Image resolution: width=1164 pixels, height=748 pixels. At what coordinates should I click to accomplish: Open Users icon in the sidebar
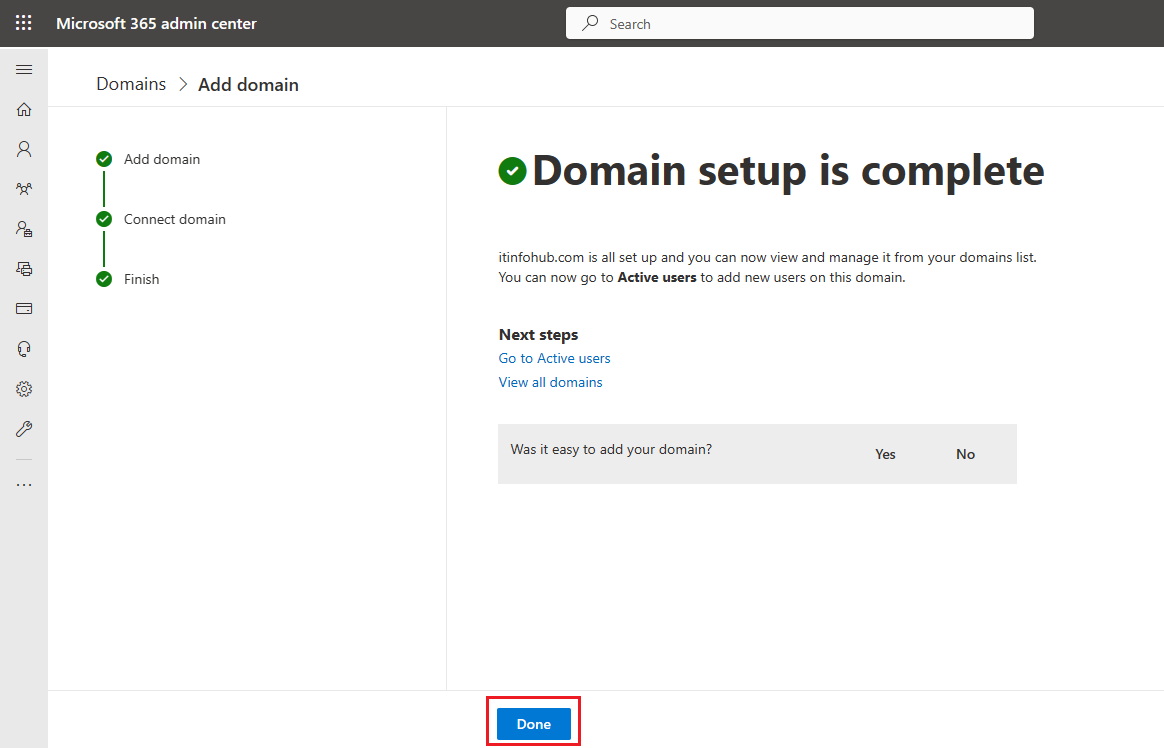[x=24, y=149]
